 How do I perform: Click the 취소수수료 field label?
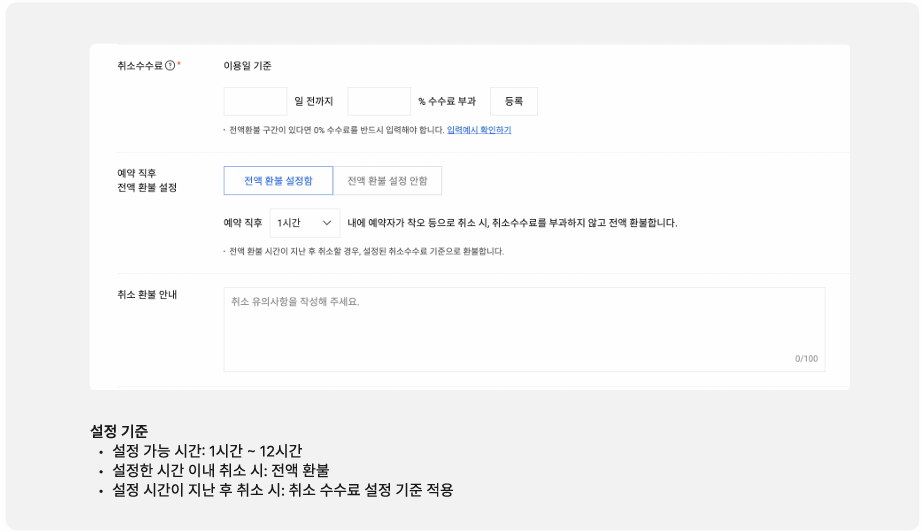pyautogui.click(x=139, y=66)
